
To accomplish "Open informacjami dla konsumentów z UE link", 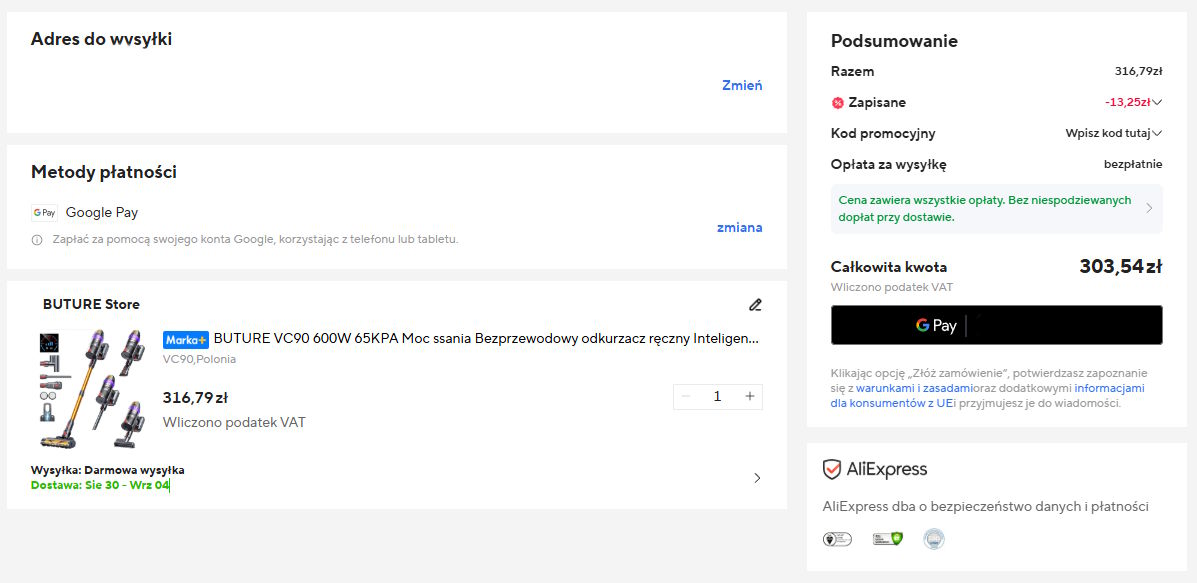I will (x=987, y=395).
